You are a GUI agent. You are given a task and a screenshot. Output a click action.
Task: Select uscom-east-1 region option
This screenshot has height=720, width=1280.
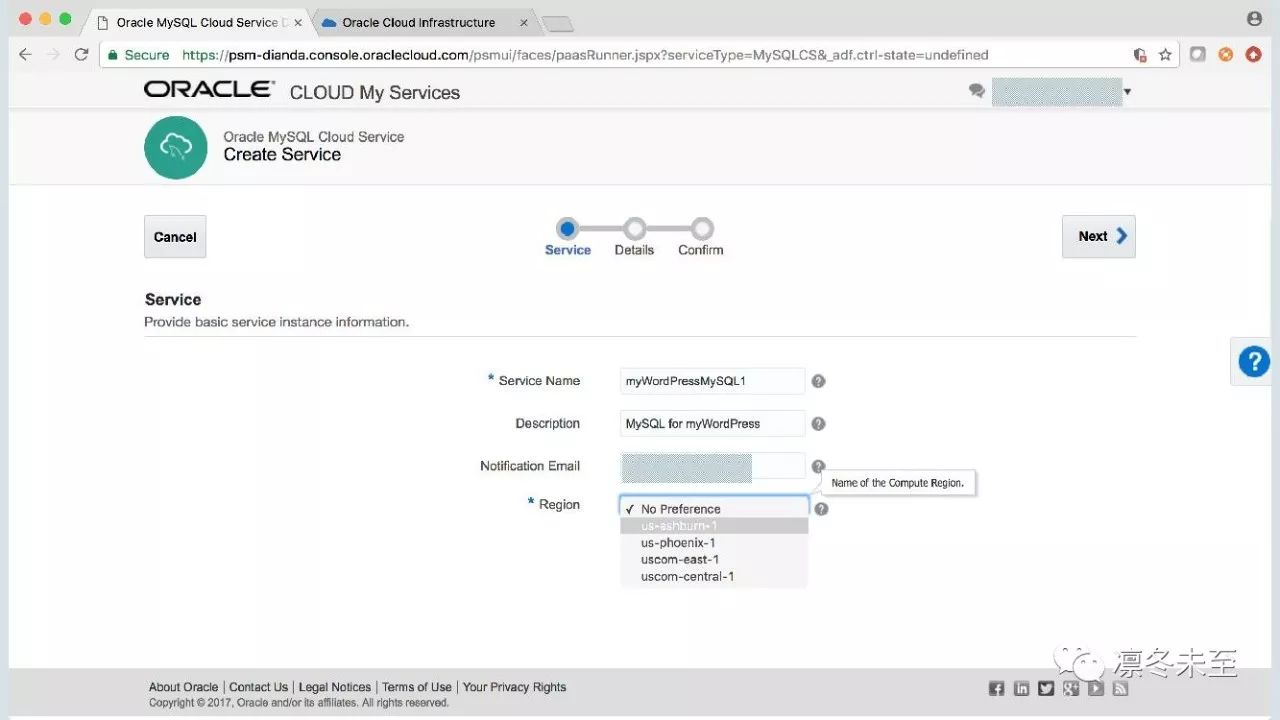(x=714, y=560)
